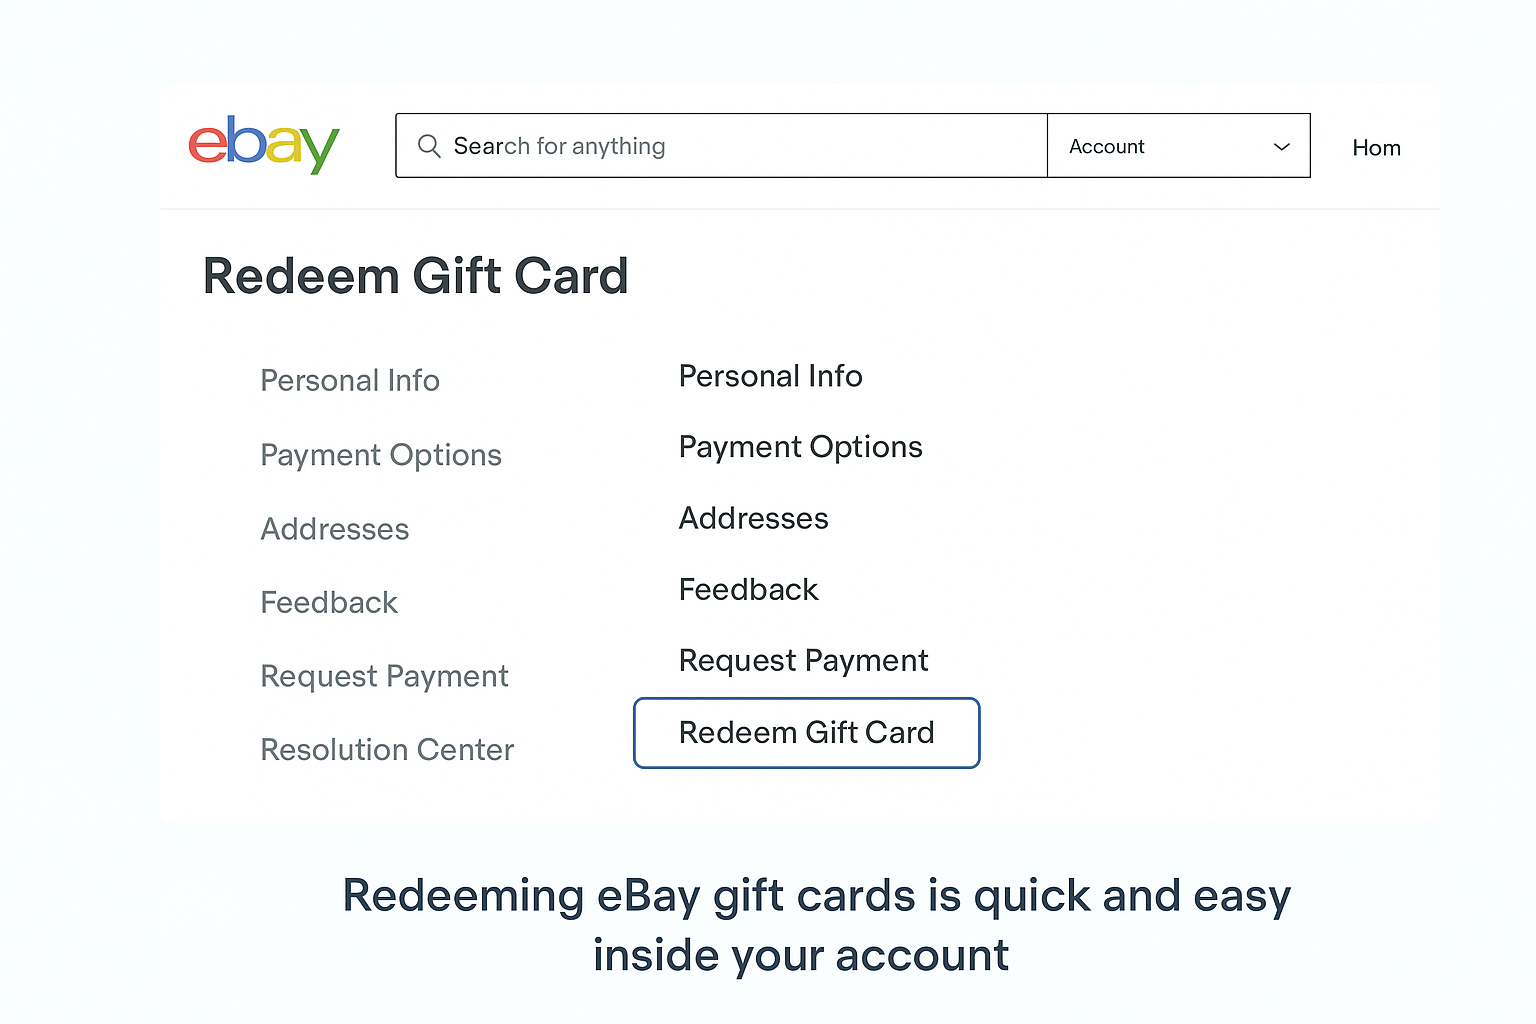Click the eBay logo
This screenshot has height=1024, width=1536.
(263, 145)
